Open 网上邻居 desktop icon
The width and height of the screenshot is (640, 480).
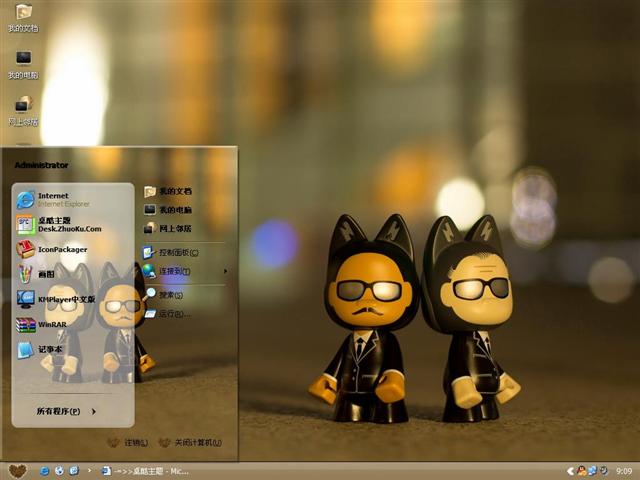pyautogui.click(x=23, y=111)
